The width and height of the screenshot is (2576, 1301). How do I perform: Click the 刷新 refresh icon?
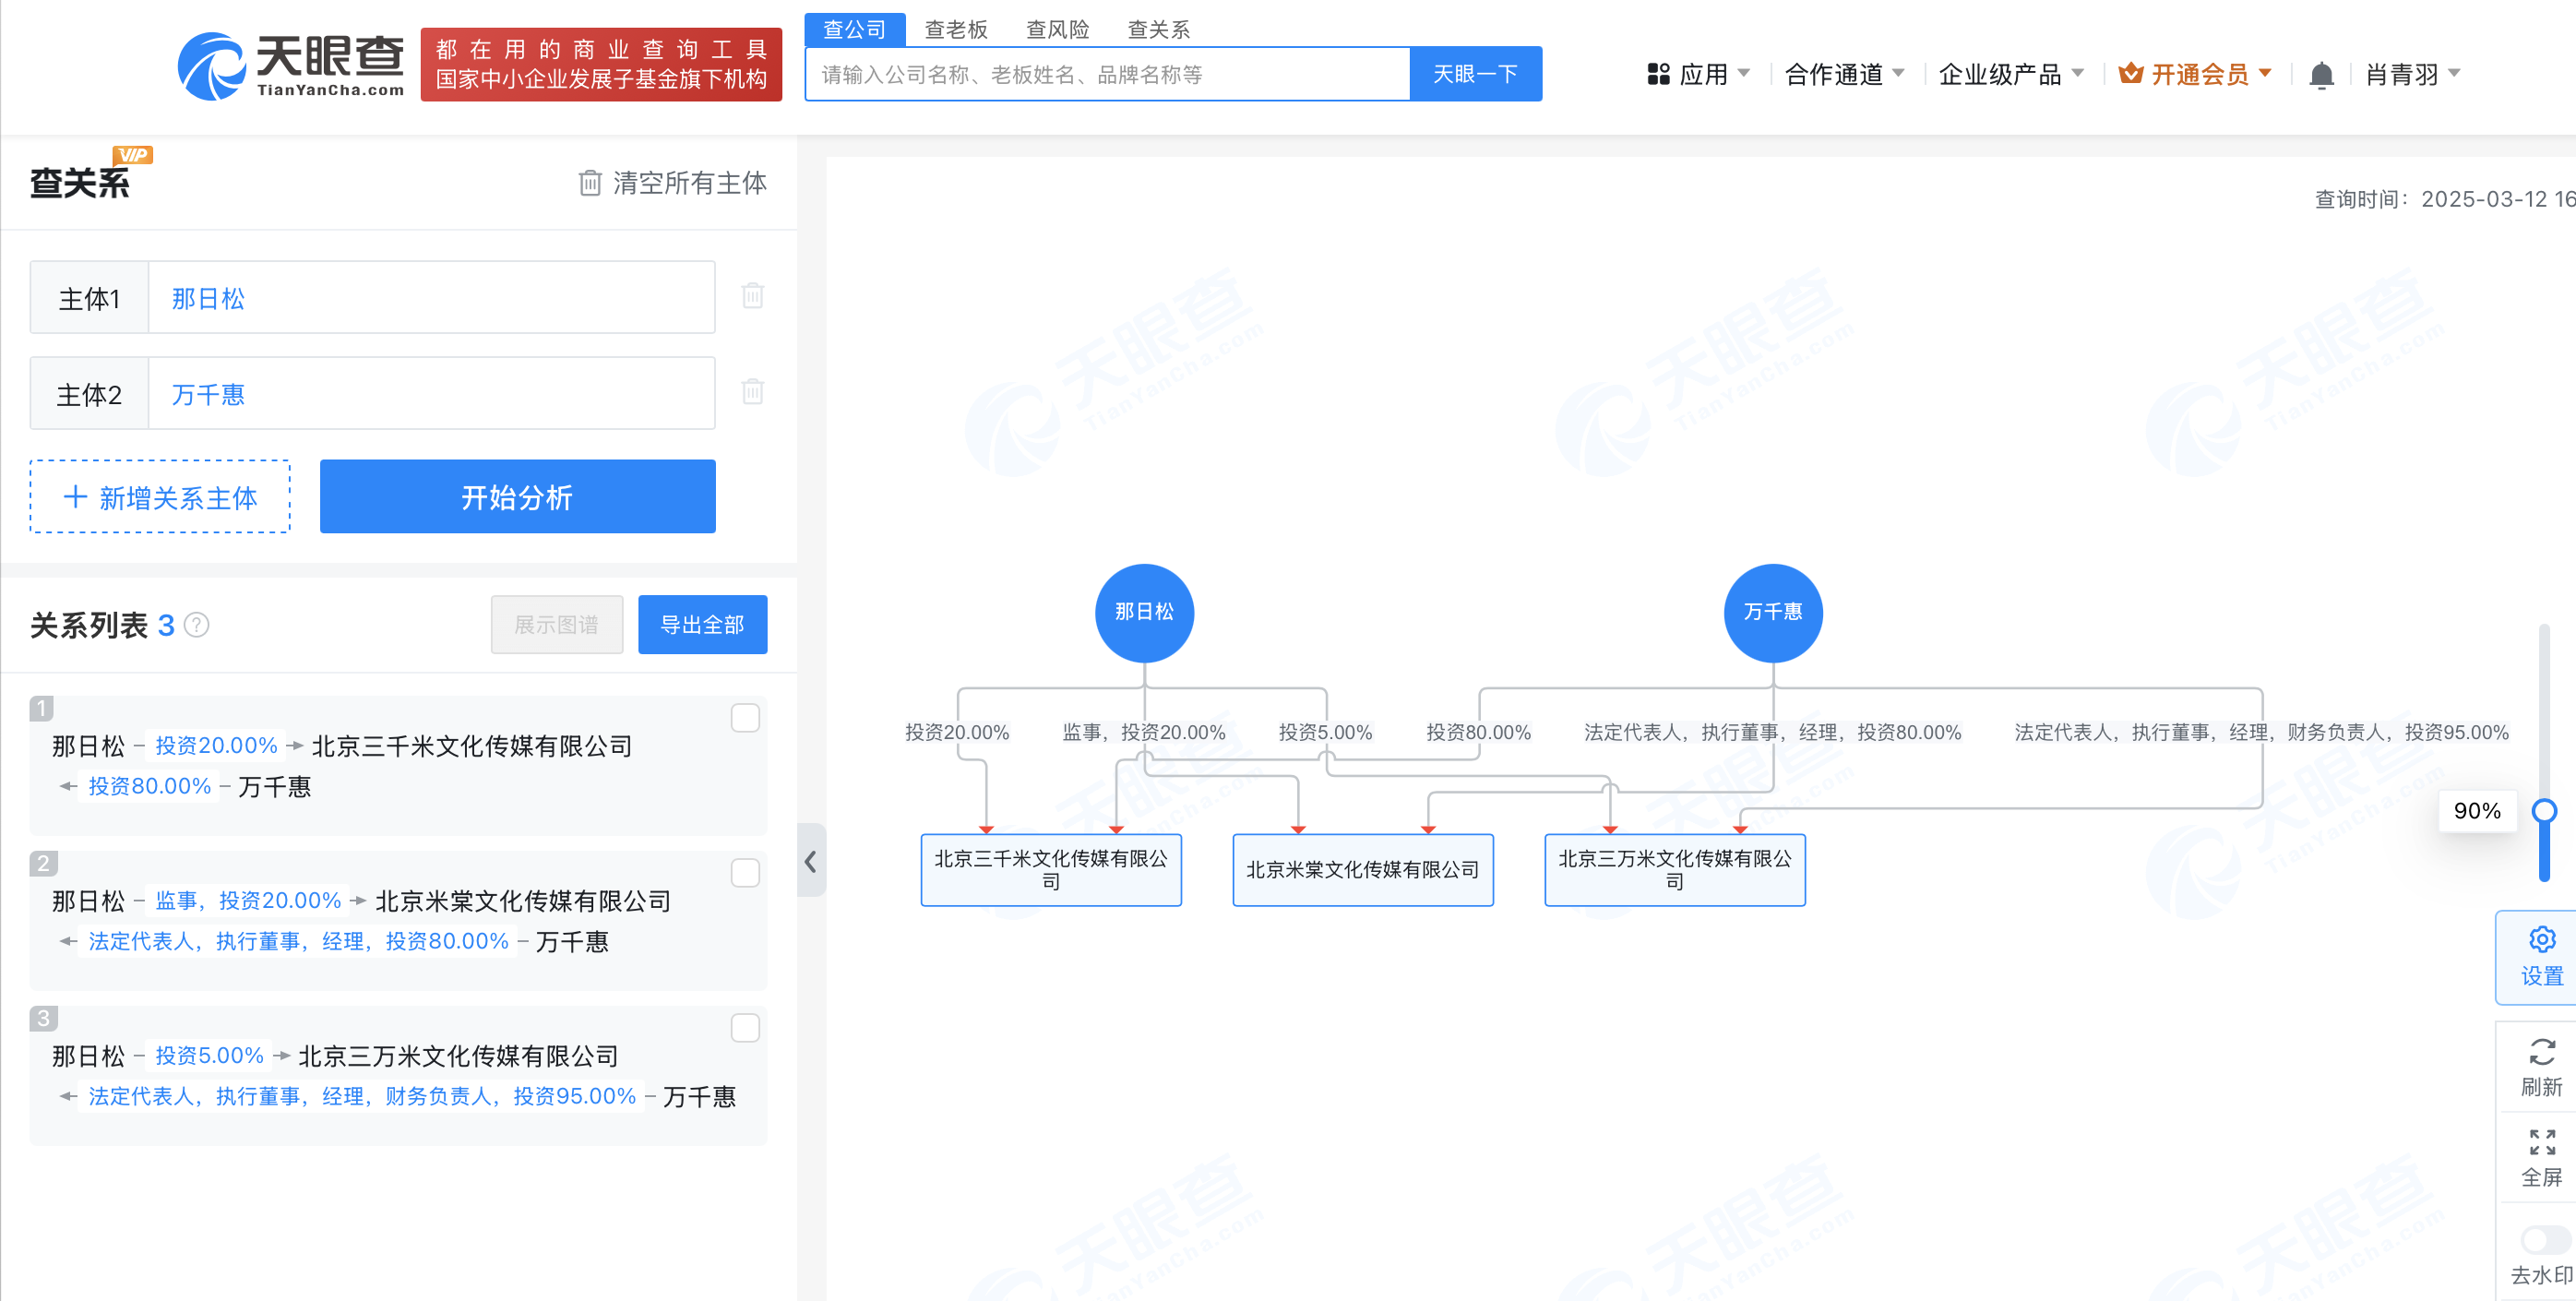pos(2540,1066)
